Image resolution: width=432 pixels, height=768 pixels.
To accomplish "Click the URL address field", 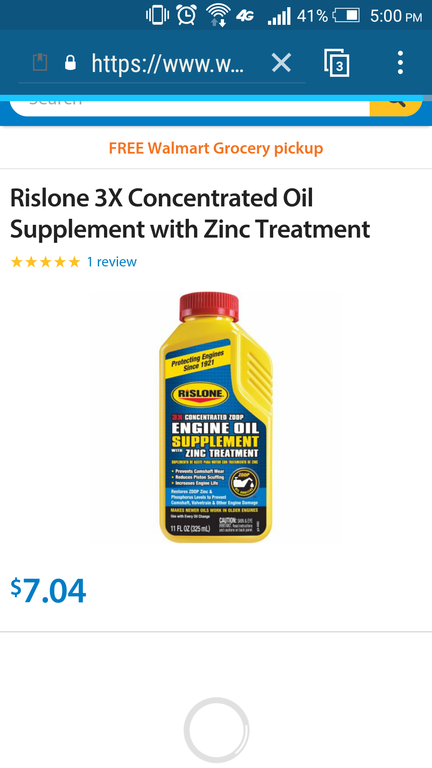I will [167, 63].
